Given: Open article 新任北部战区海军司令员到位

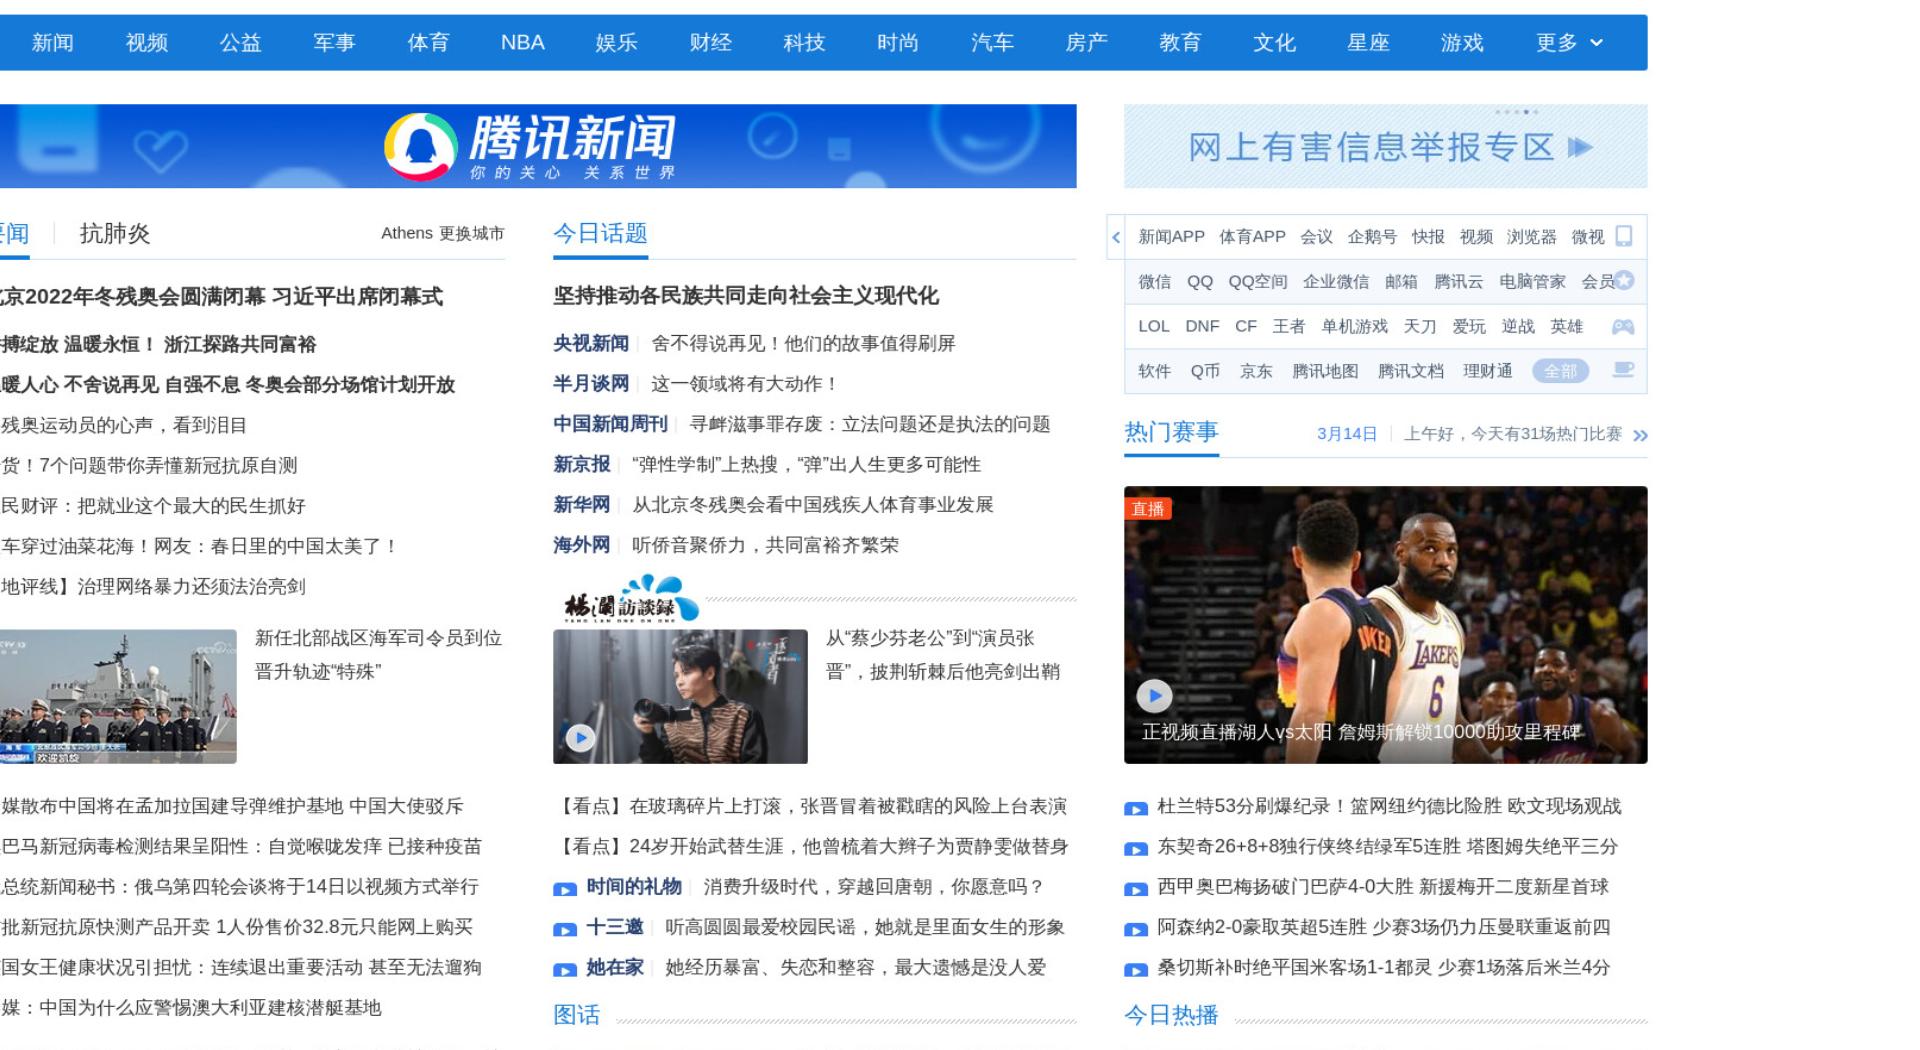Looking at the screenshot, I should coord(378,654).
